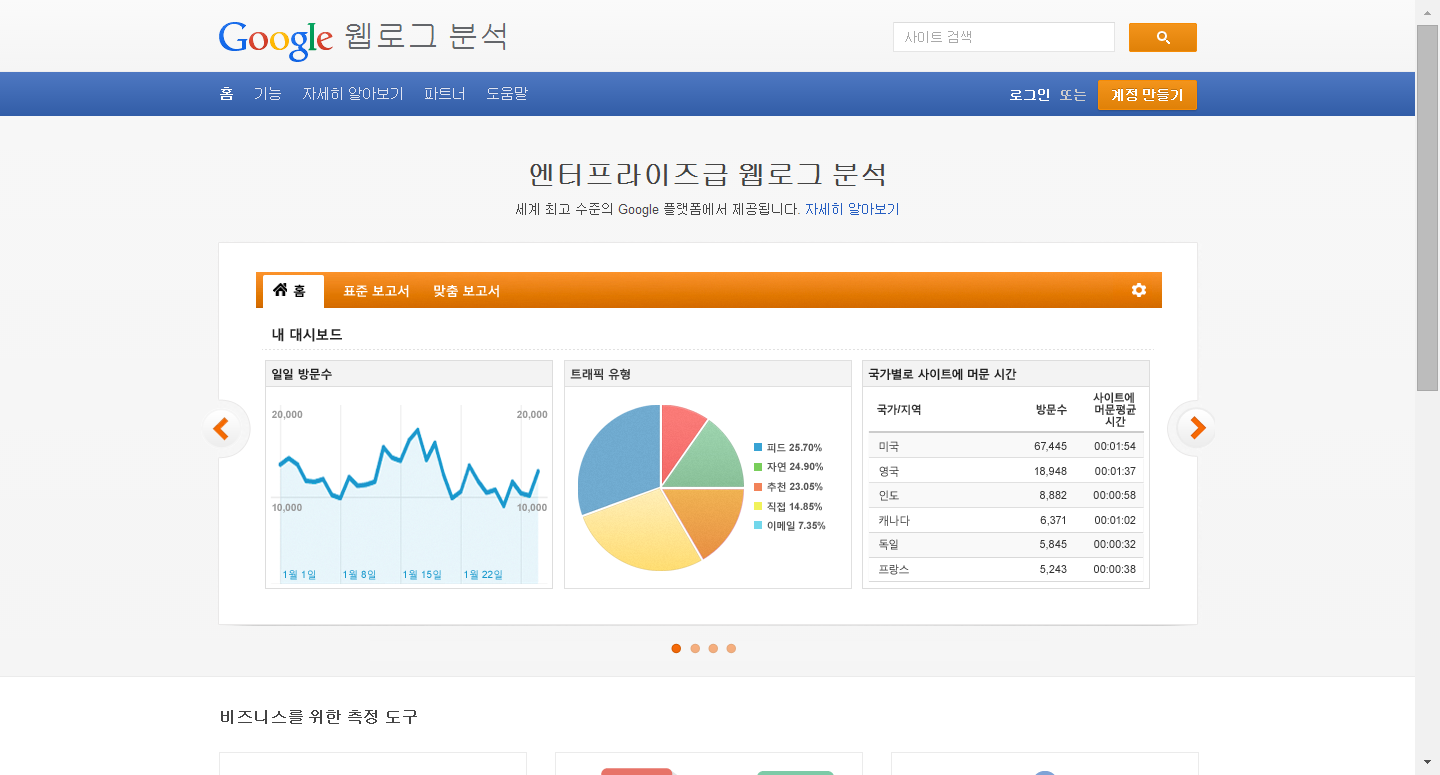Click scrollbar down arrow
This screenshot has width=1440, height=775.
1427,764
